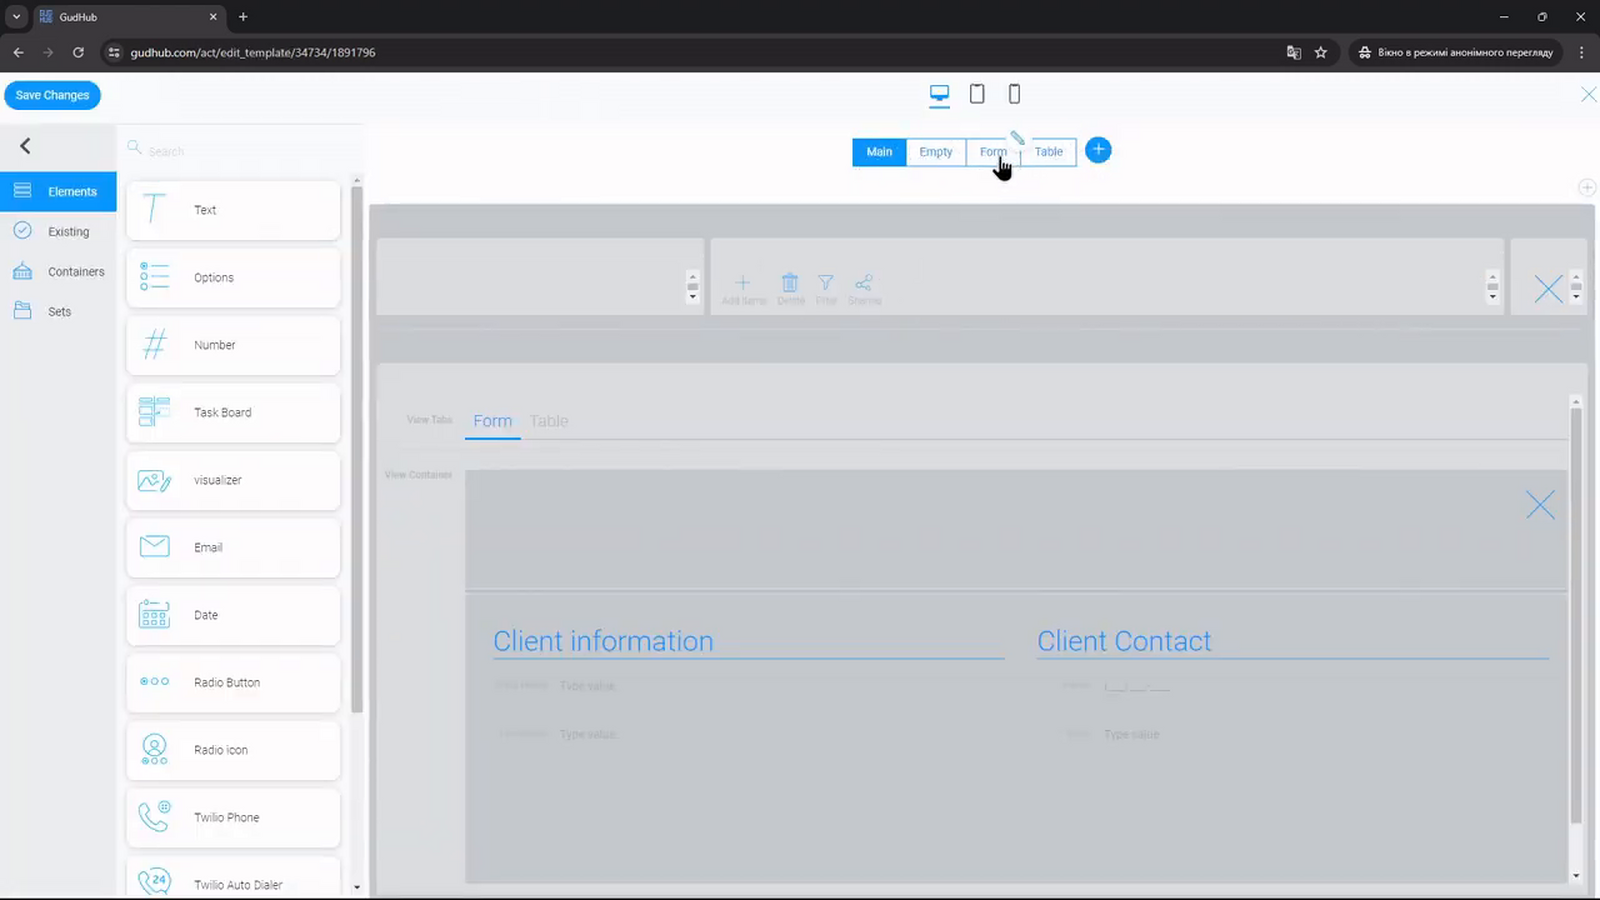Viewport: 1600px width, 900px height.
Task: Close the template editor with X
Action: (x=1588, y=94)
